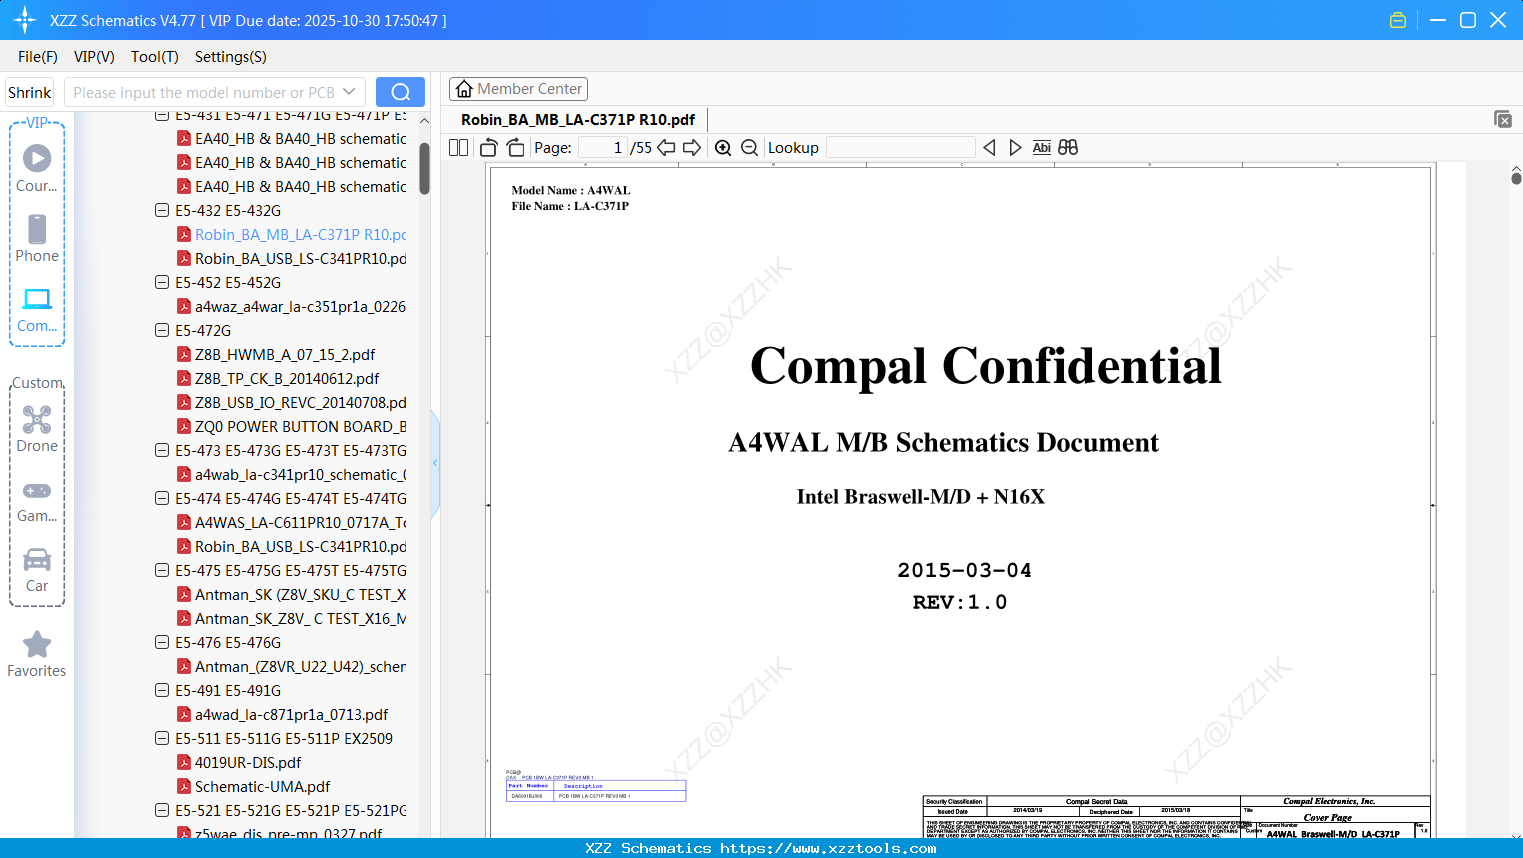The width and height of the screenshot is (1523, 858).
Task: Click the binoculars search icon
Action: pos(1068,148)
